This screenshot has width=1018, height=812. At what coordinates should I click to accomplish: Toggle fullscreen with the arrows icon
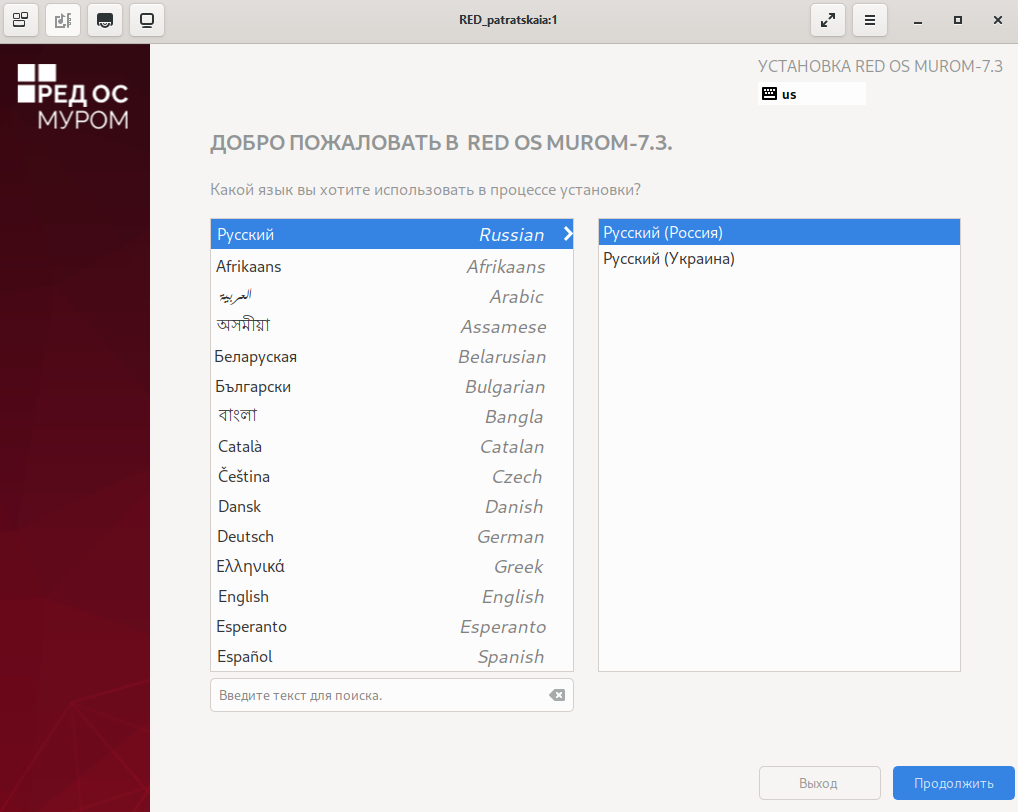828,20
